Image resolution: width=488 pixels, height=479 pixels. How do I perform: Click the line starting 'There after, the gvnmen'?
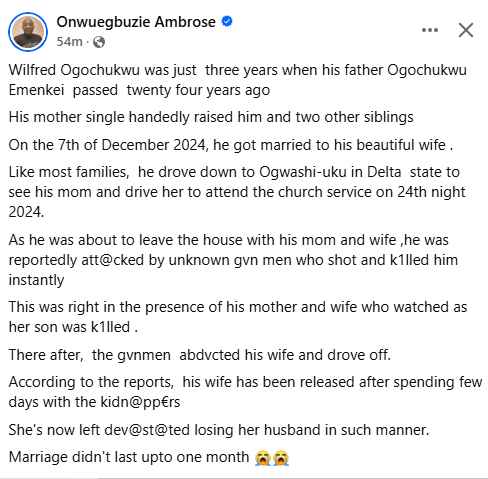200,355
